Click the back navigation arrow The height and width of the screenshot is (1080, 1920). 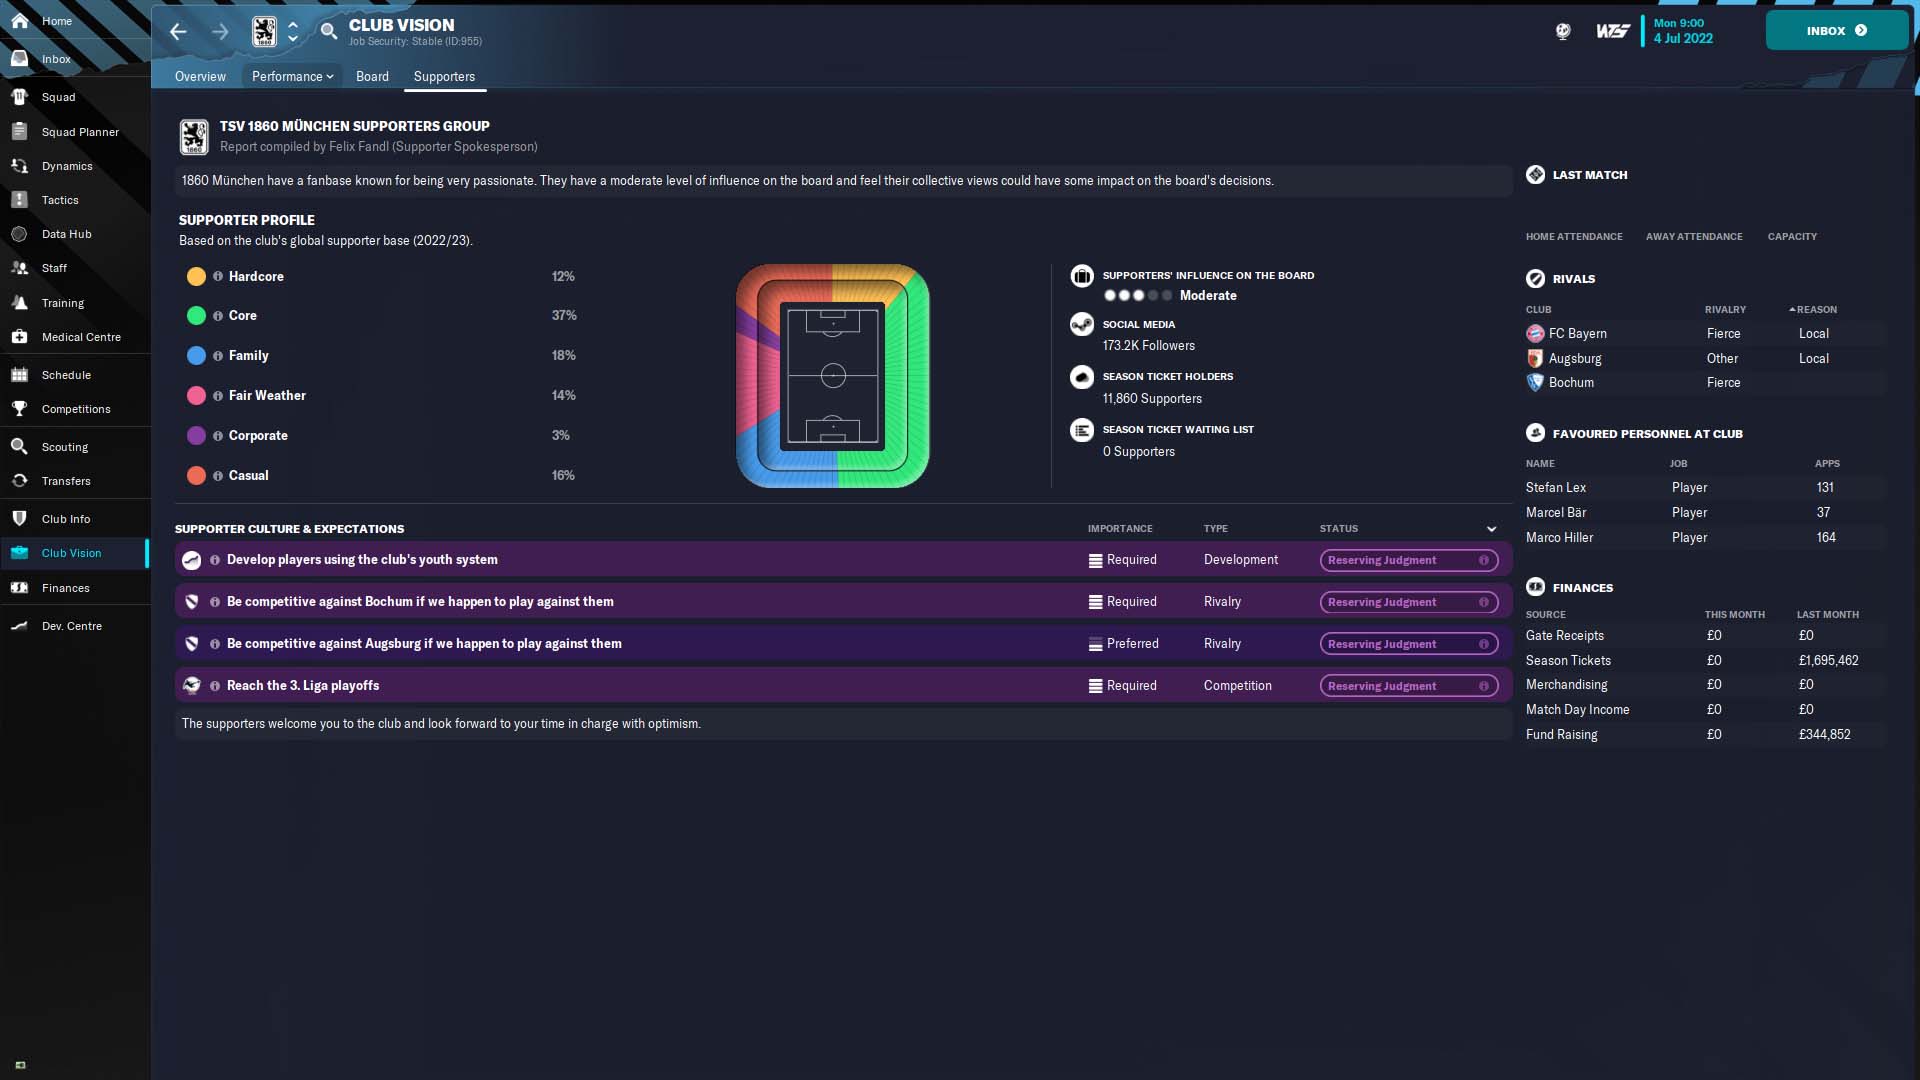pos(178,32)
